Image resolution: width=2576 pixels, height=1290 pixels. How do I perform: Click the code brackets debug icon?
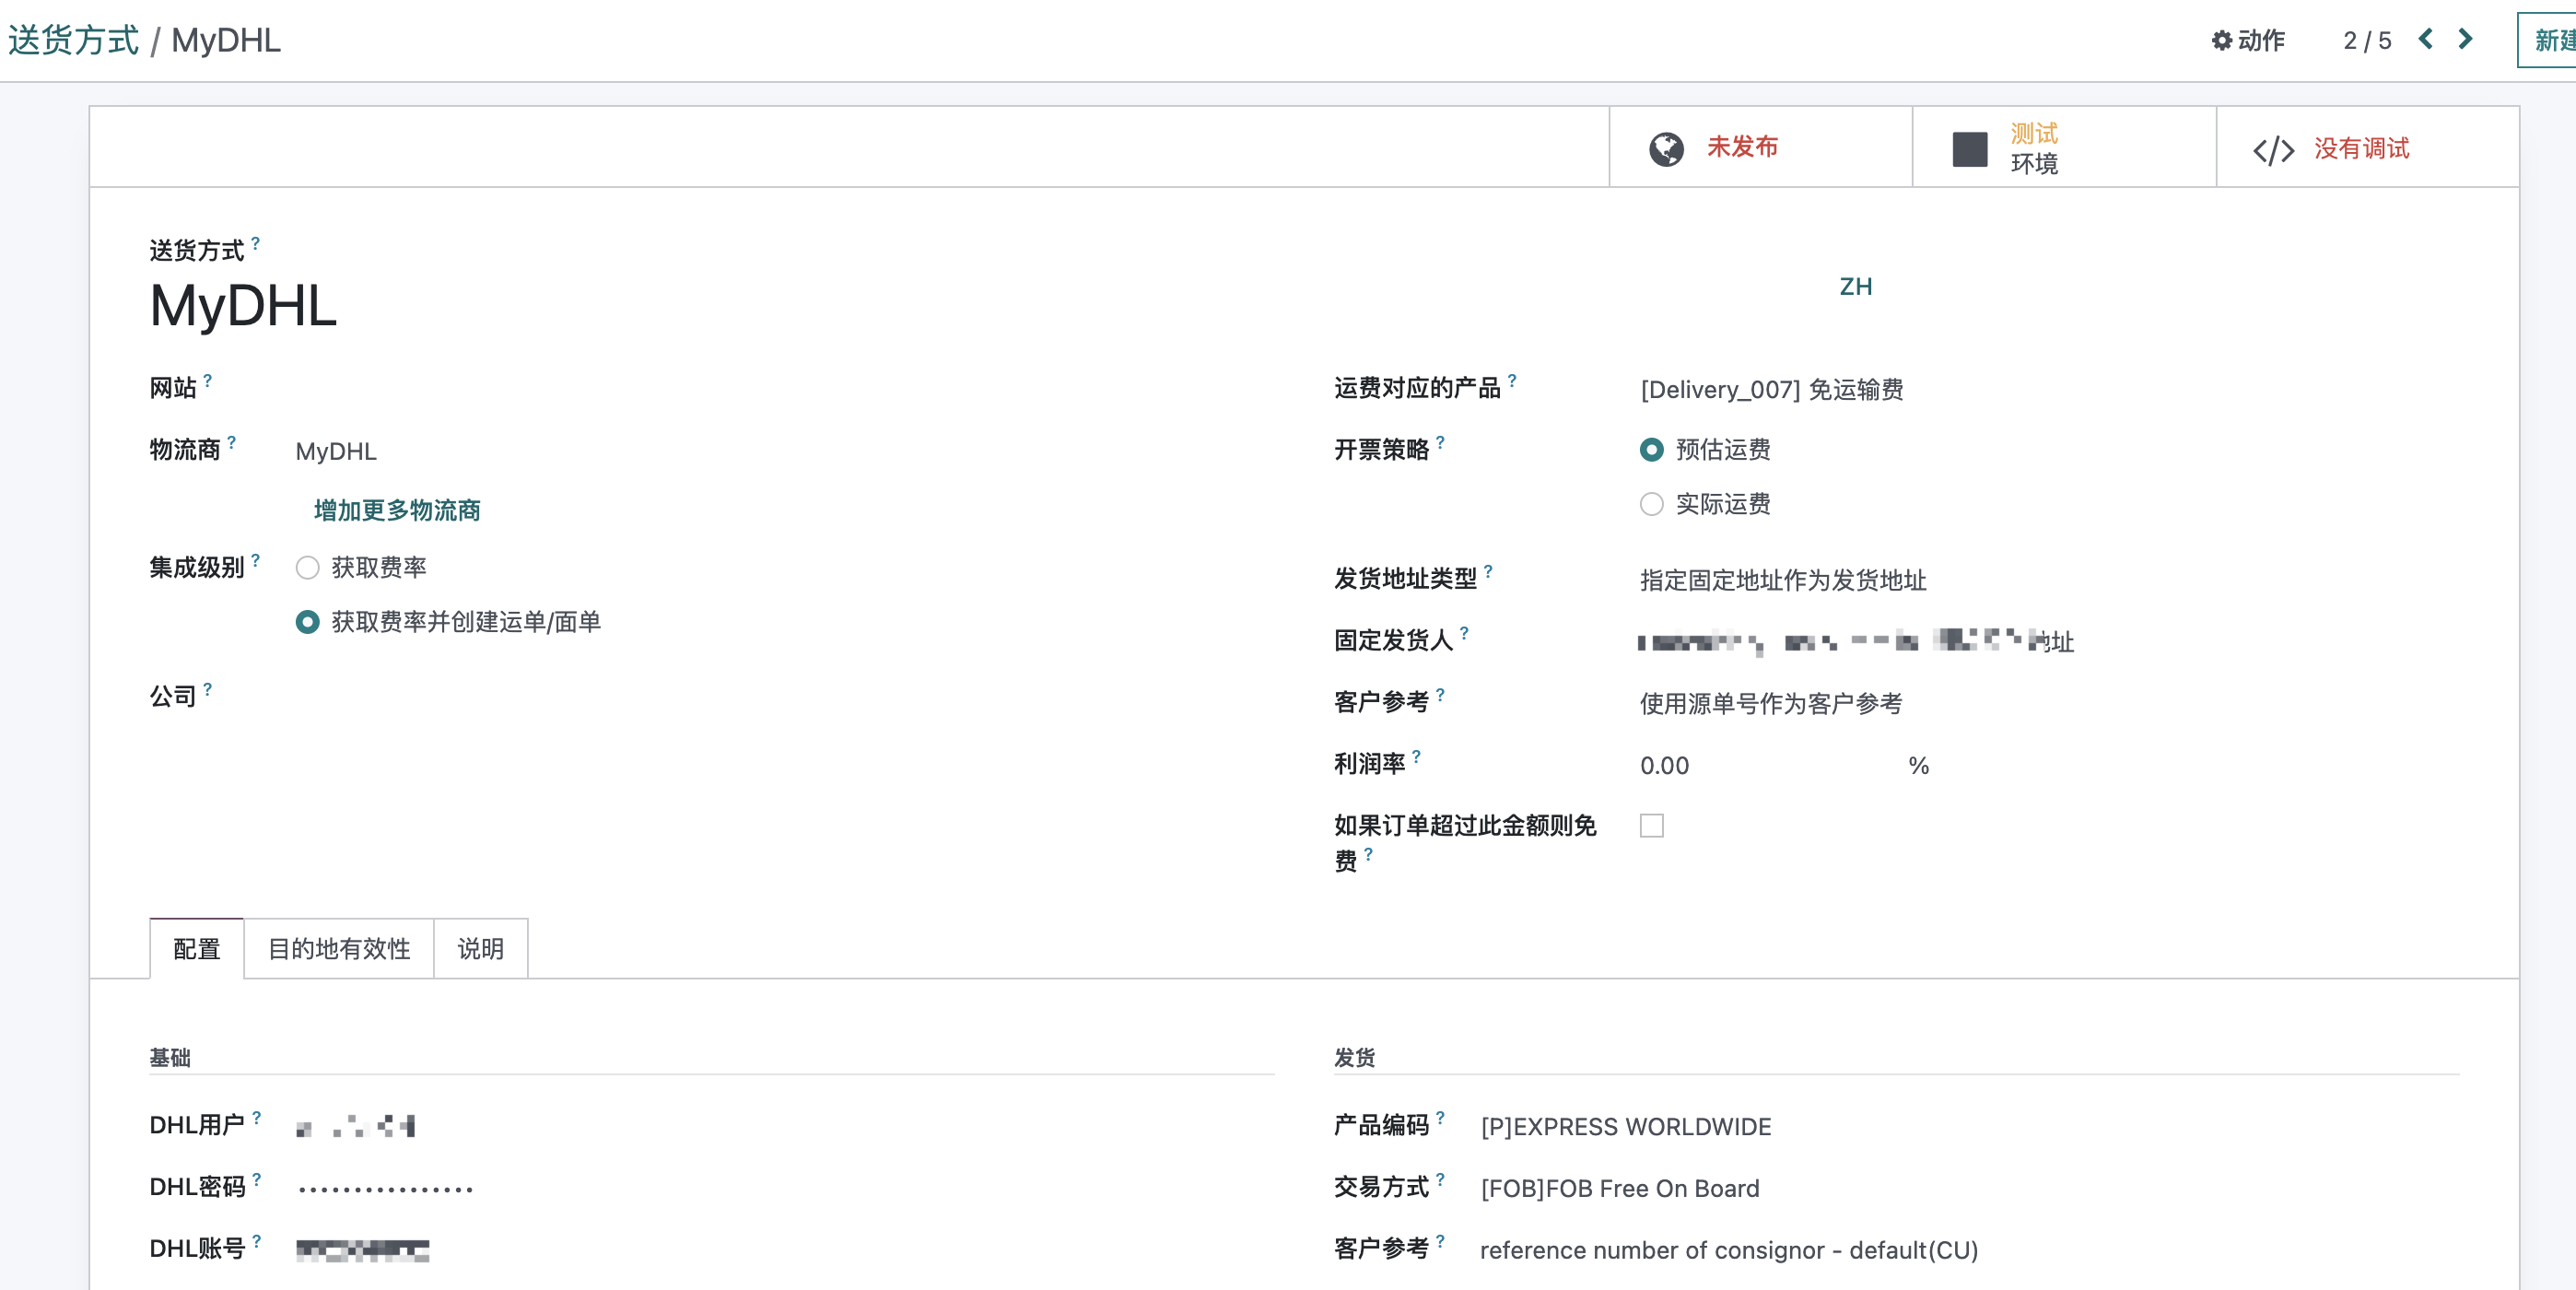point(2273,150)
